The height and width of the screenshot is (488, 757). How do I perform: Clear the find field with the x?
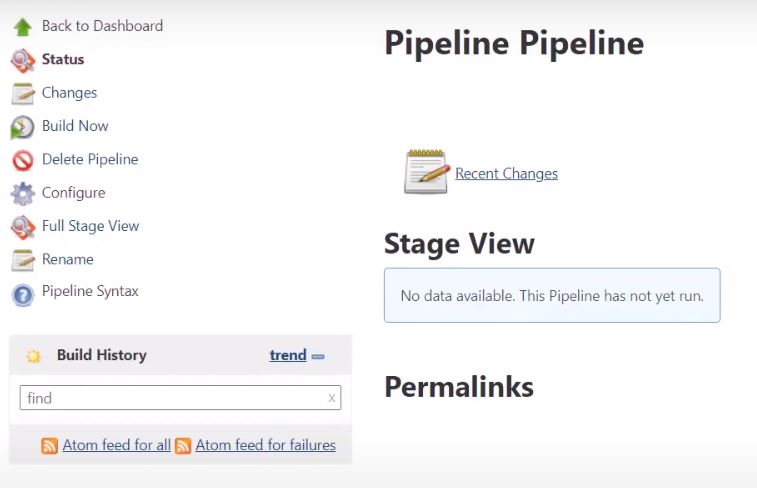pyautogui.click(x=332, y=398)
